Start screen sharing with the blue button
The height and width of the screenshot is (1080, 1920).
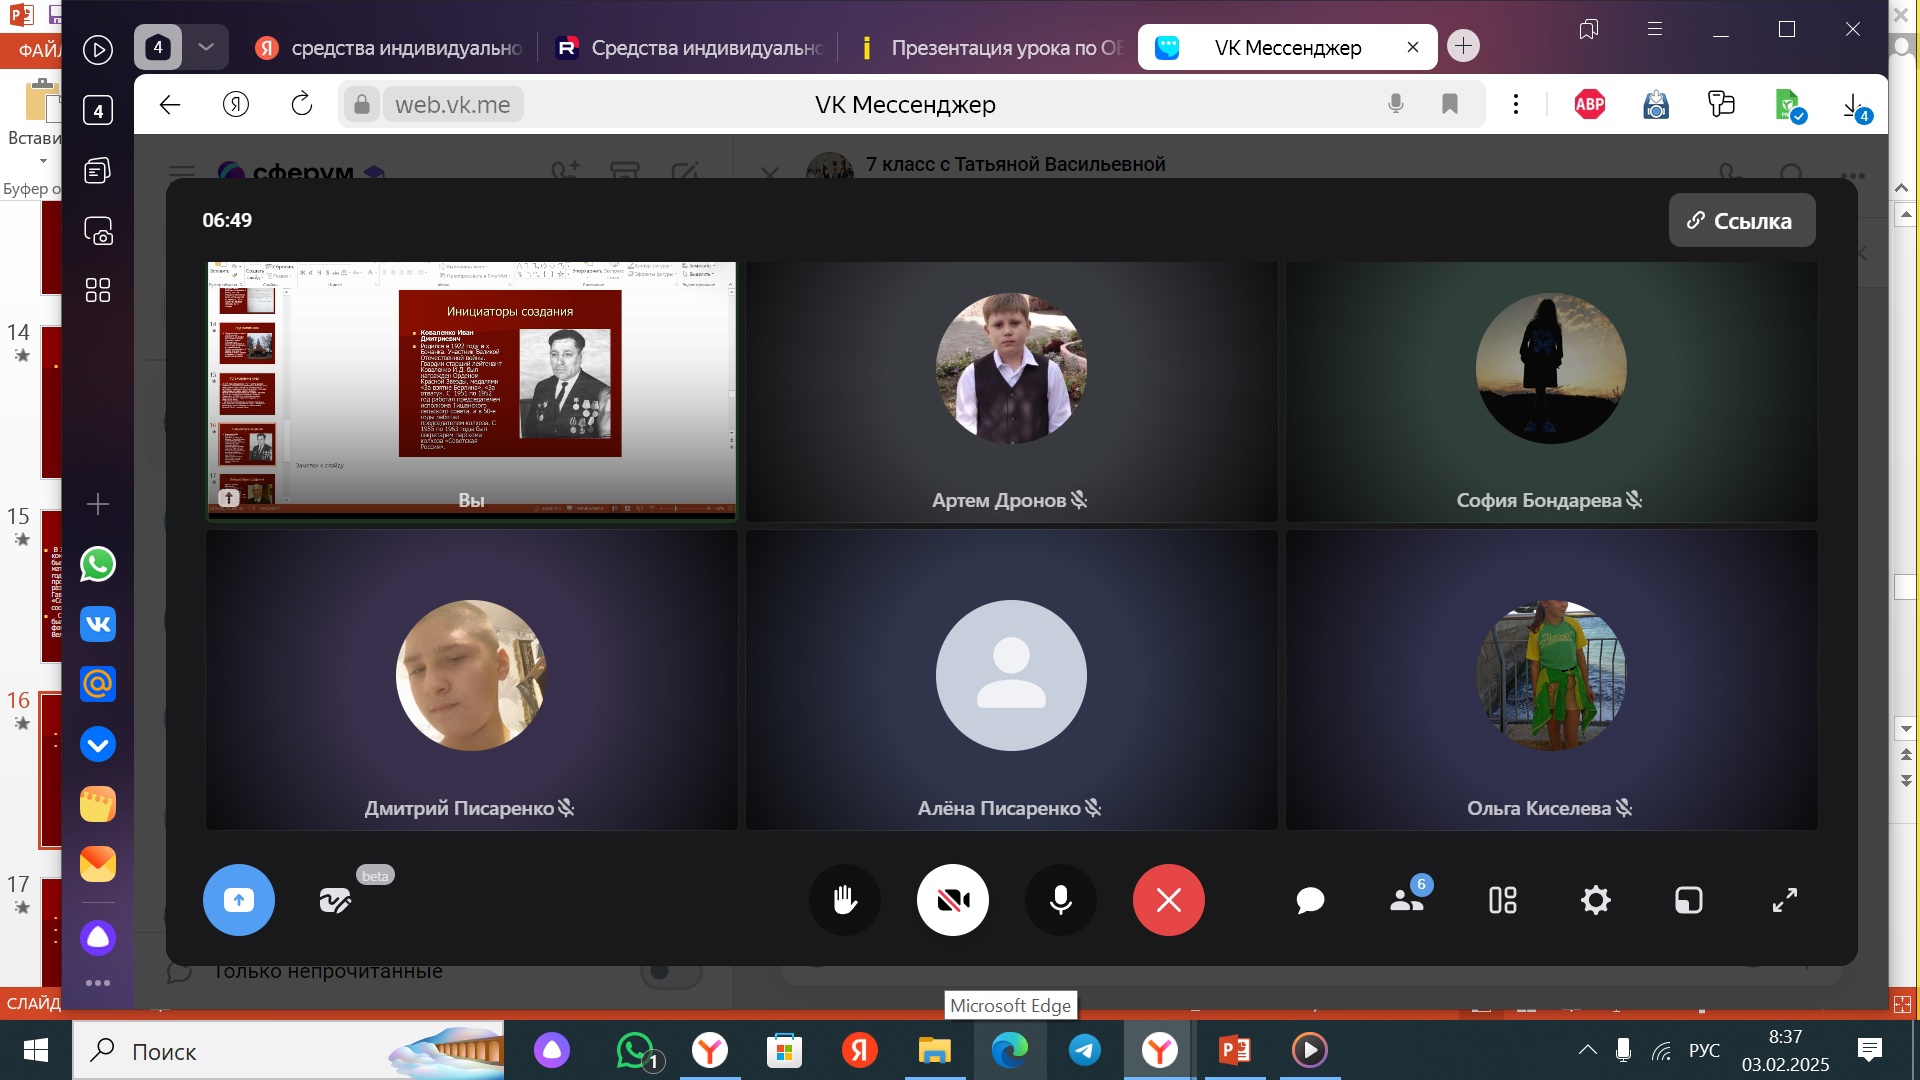[x=238, y=900]
